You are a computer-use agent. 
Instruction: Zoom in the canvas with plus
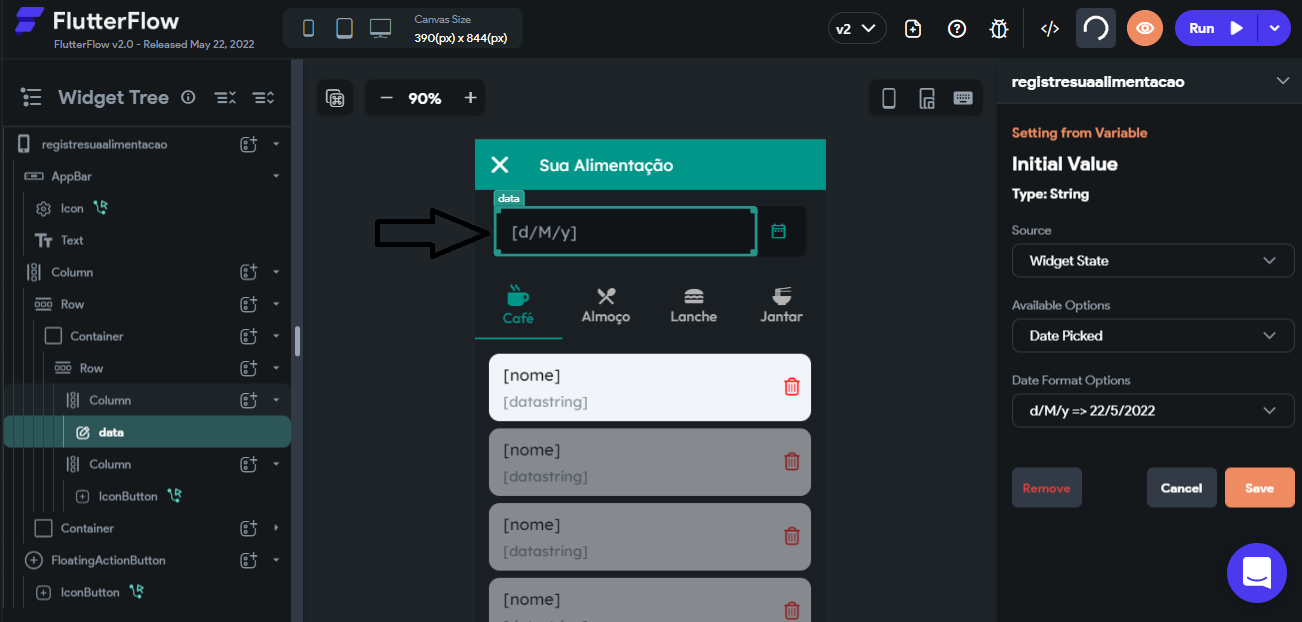(x=470, y=98)
